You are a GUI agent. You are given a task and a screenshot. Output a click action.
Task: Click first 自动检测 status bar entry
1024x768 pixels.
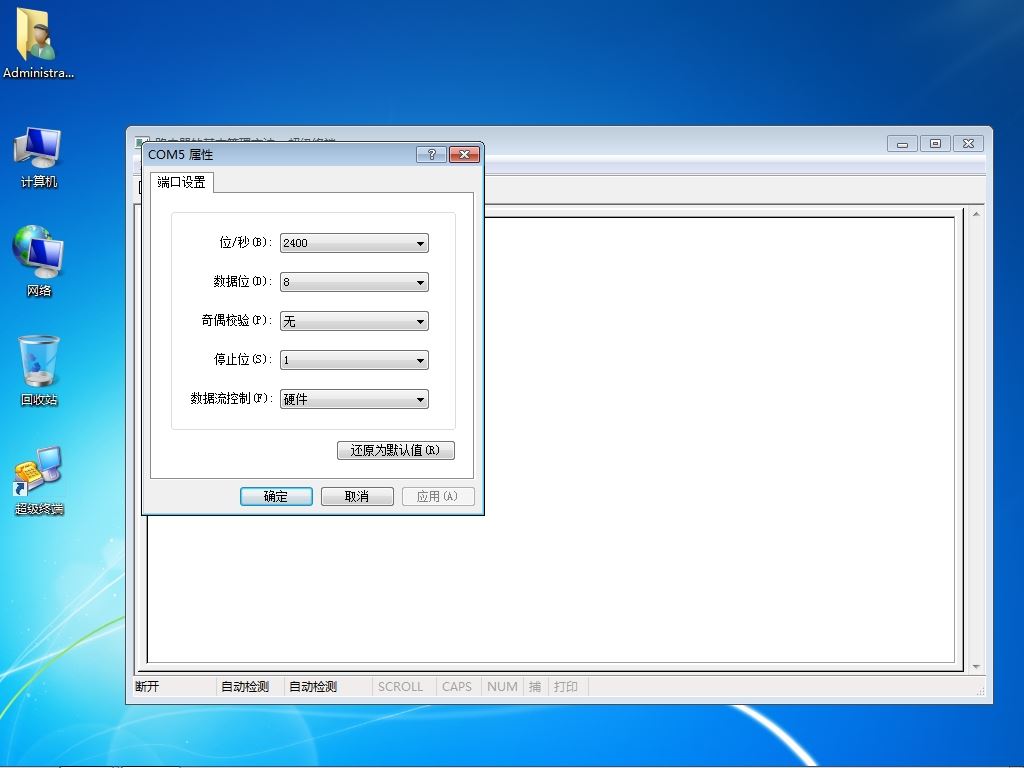click(x=245, y=686)
